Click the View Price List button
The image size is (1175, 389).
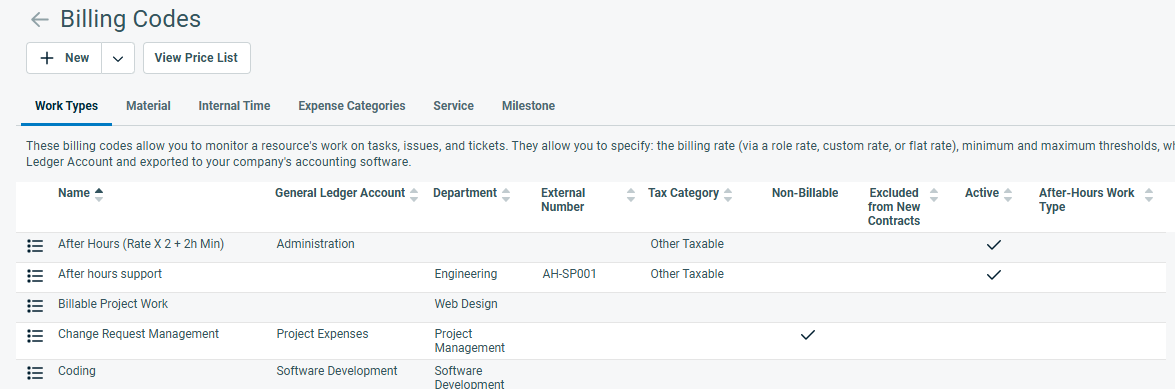196,58
